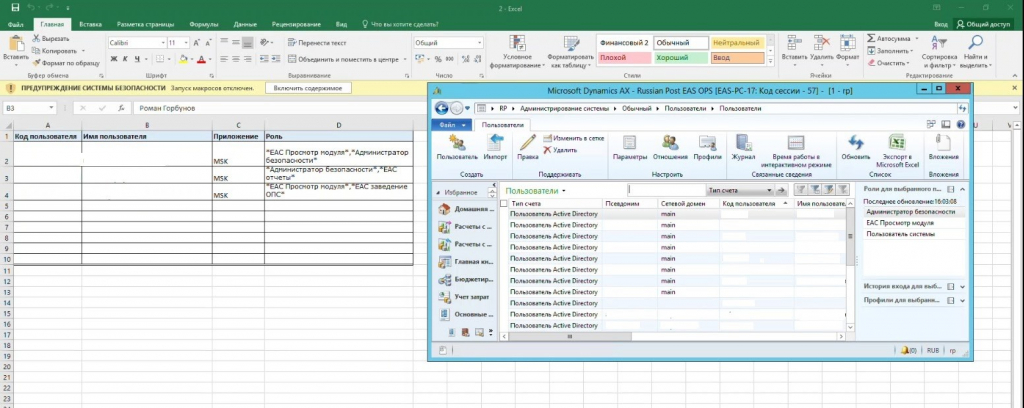Click the Журнал icon in Dynamics AX
This screenshot has height=408, width=1024.
(x=743, y=143)
